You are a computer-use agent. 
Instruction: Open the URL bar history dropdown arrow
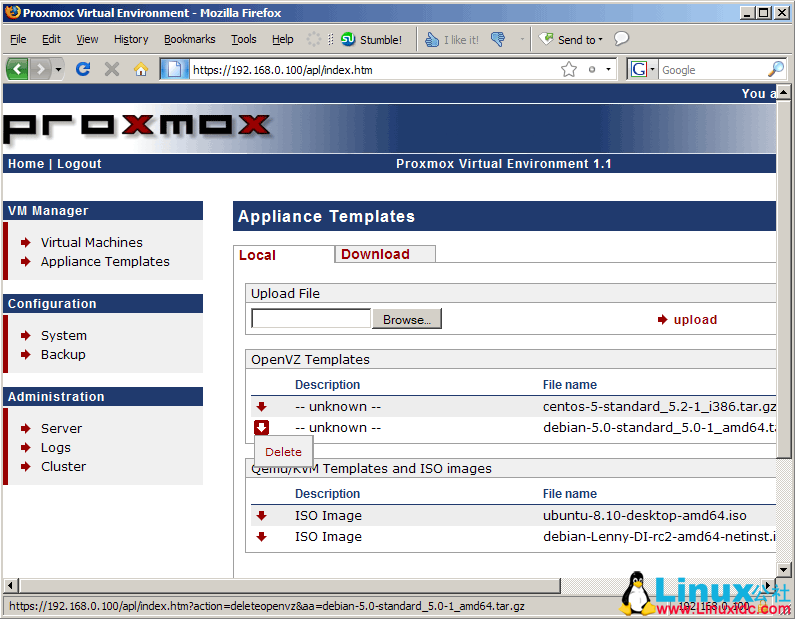point(608,69)
